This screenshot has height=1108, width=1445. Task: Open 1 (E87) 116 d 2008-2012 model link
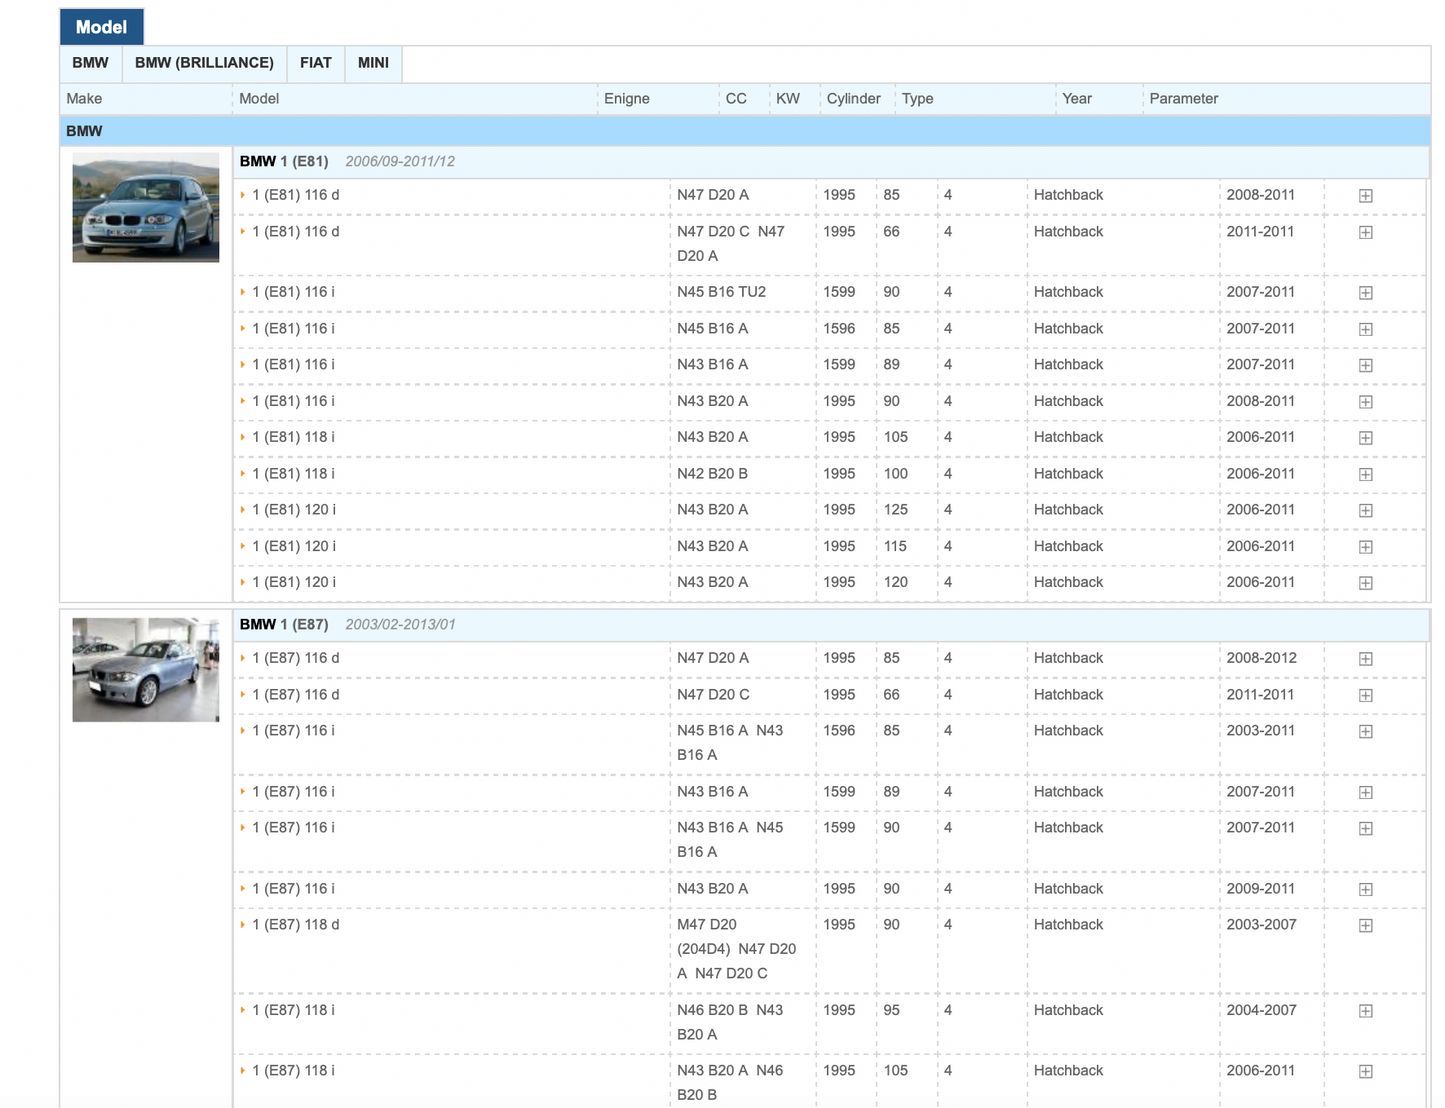pos(295,658)
